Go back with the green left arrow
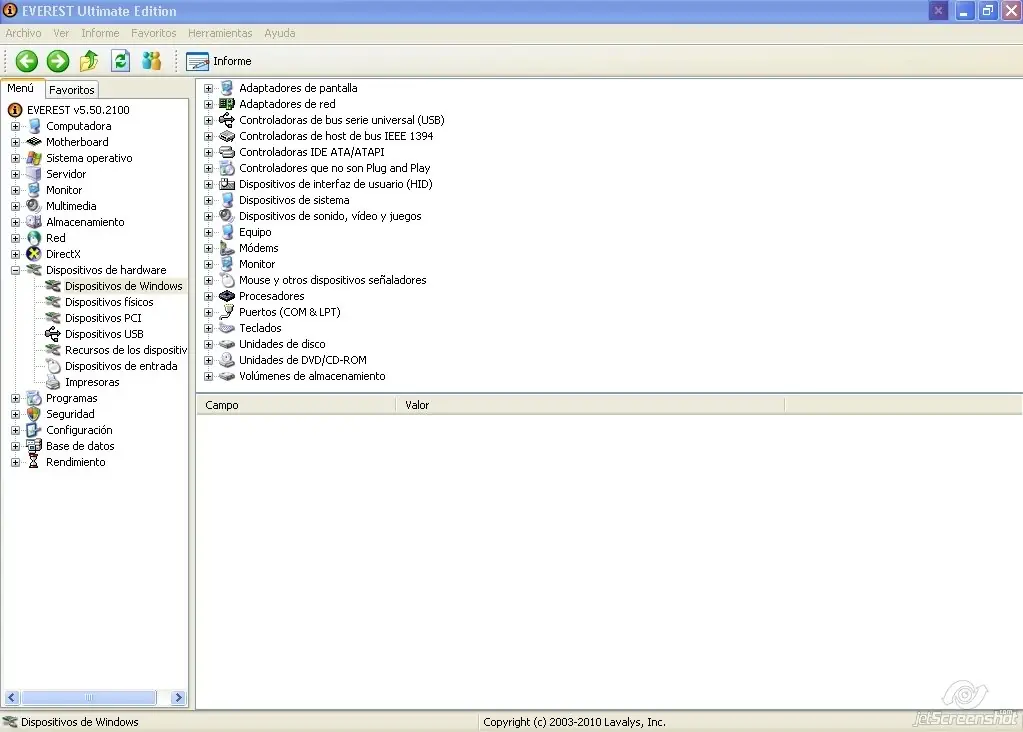The height and width of the screenshot is (732, 1023). [x=27, y=61]
